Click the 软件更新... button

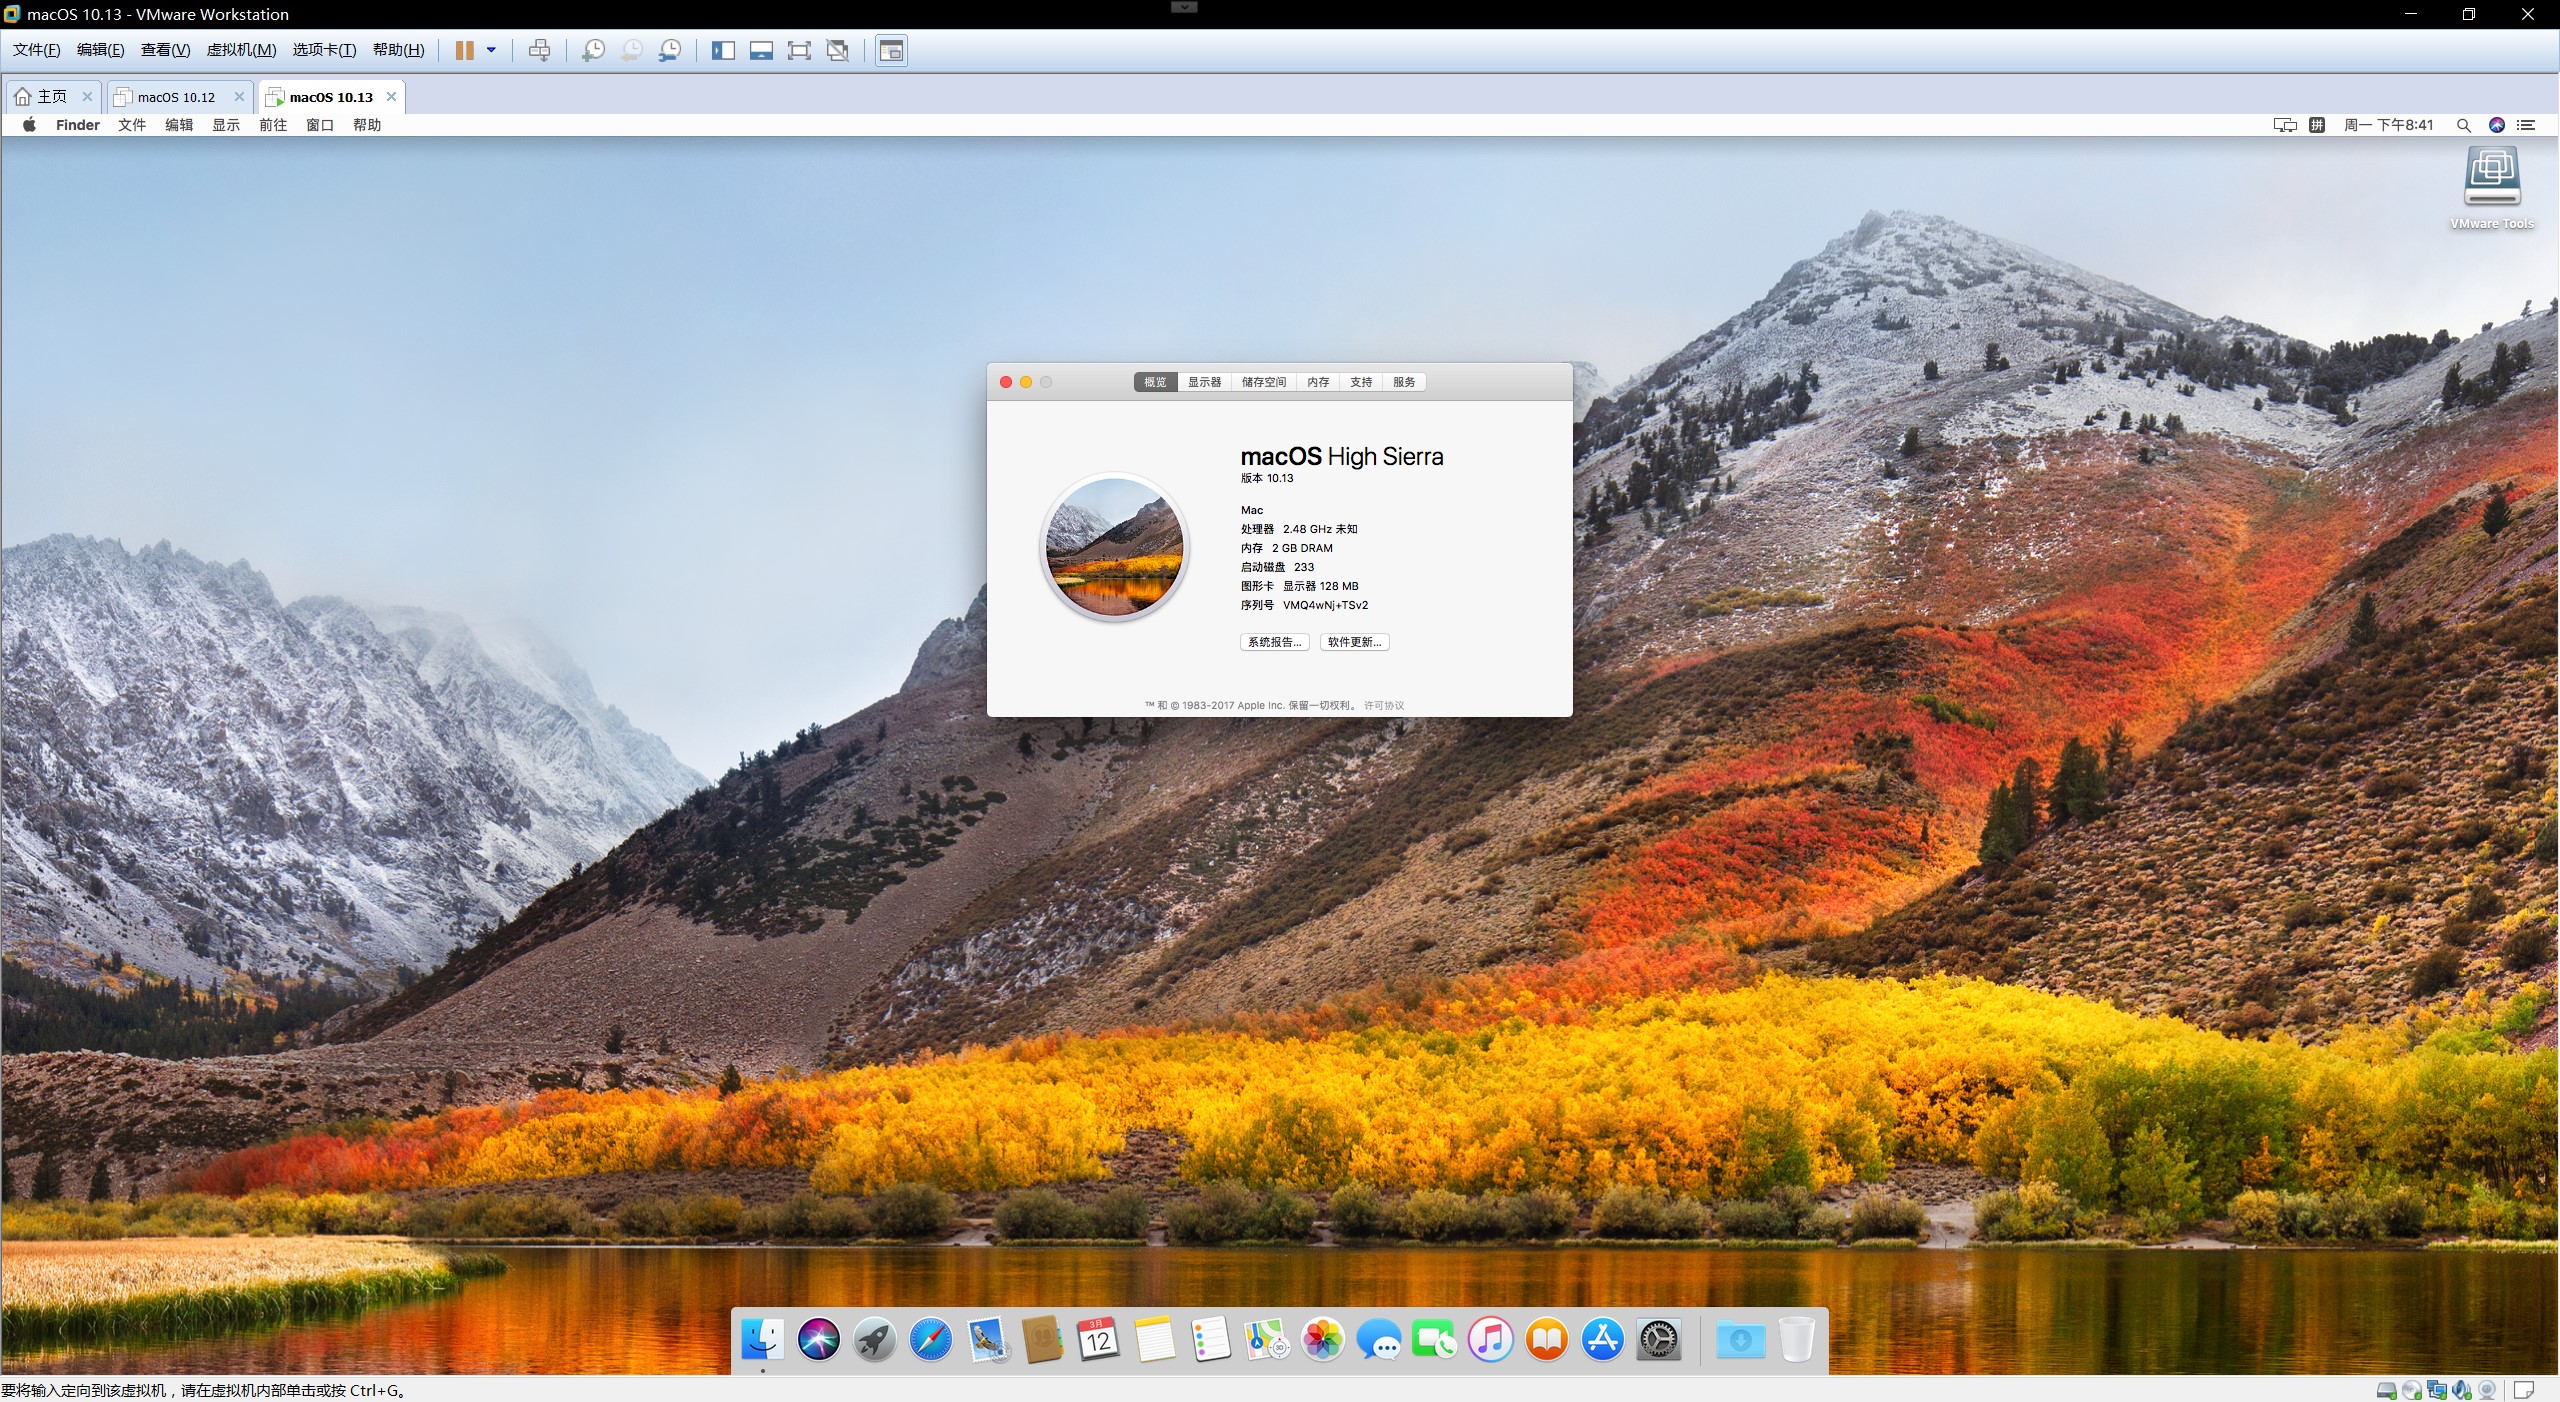tap(1355, 642)
